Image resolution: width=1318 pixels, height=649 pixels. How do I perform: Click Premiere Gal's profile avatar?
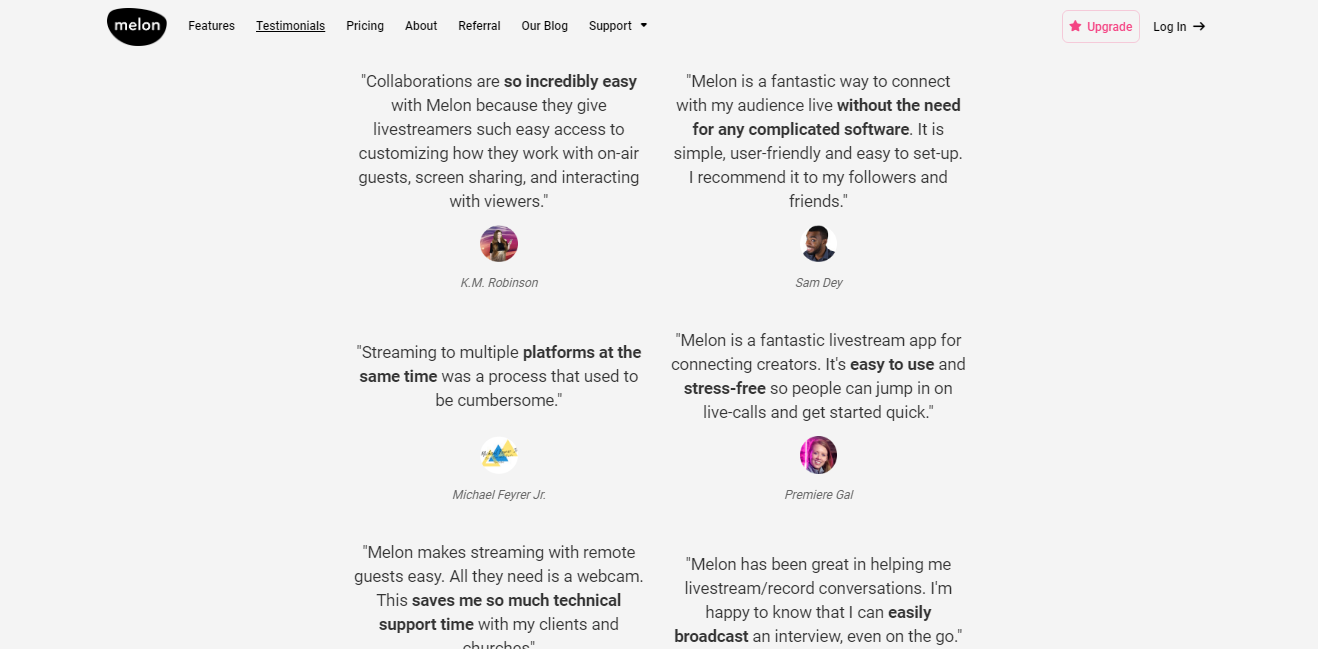(x=818, y=455)
